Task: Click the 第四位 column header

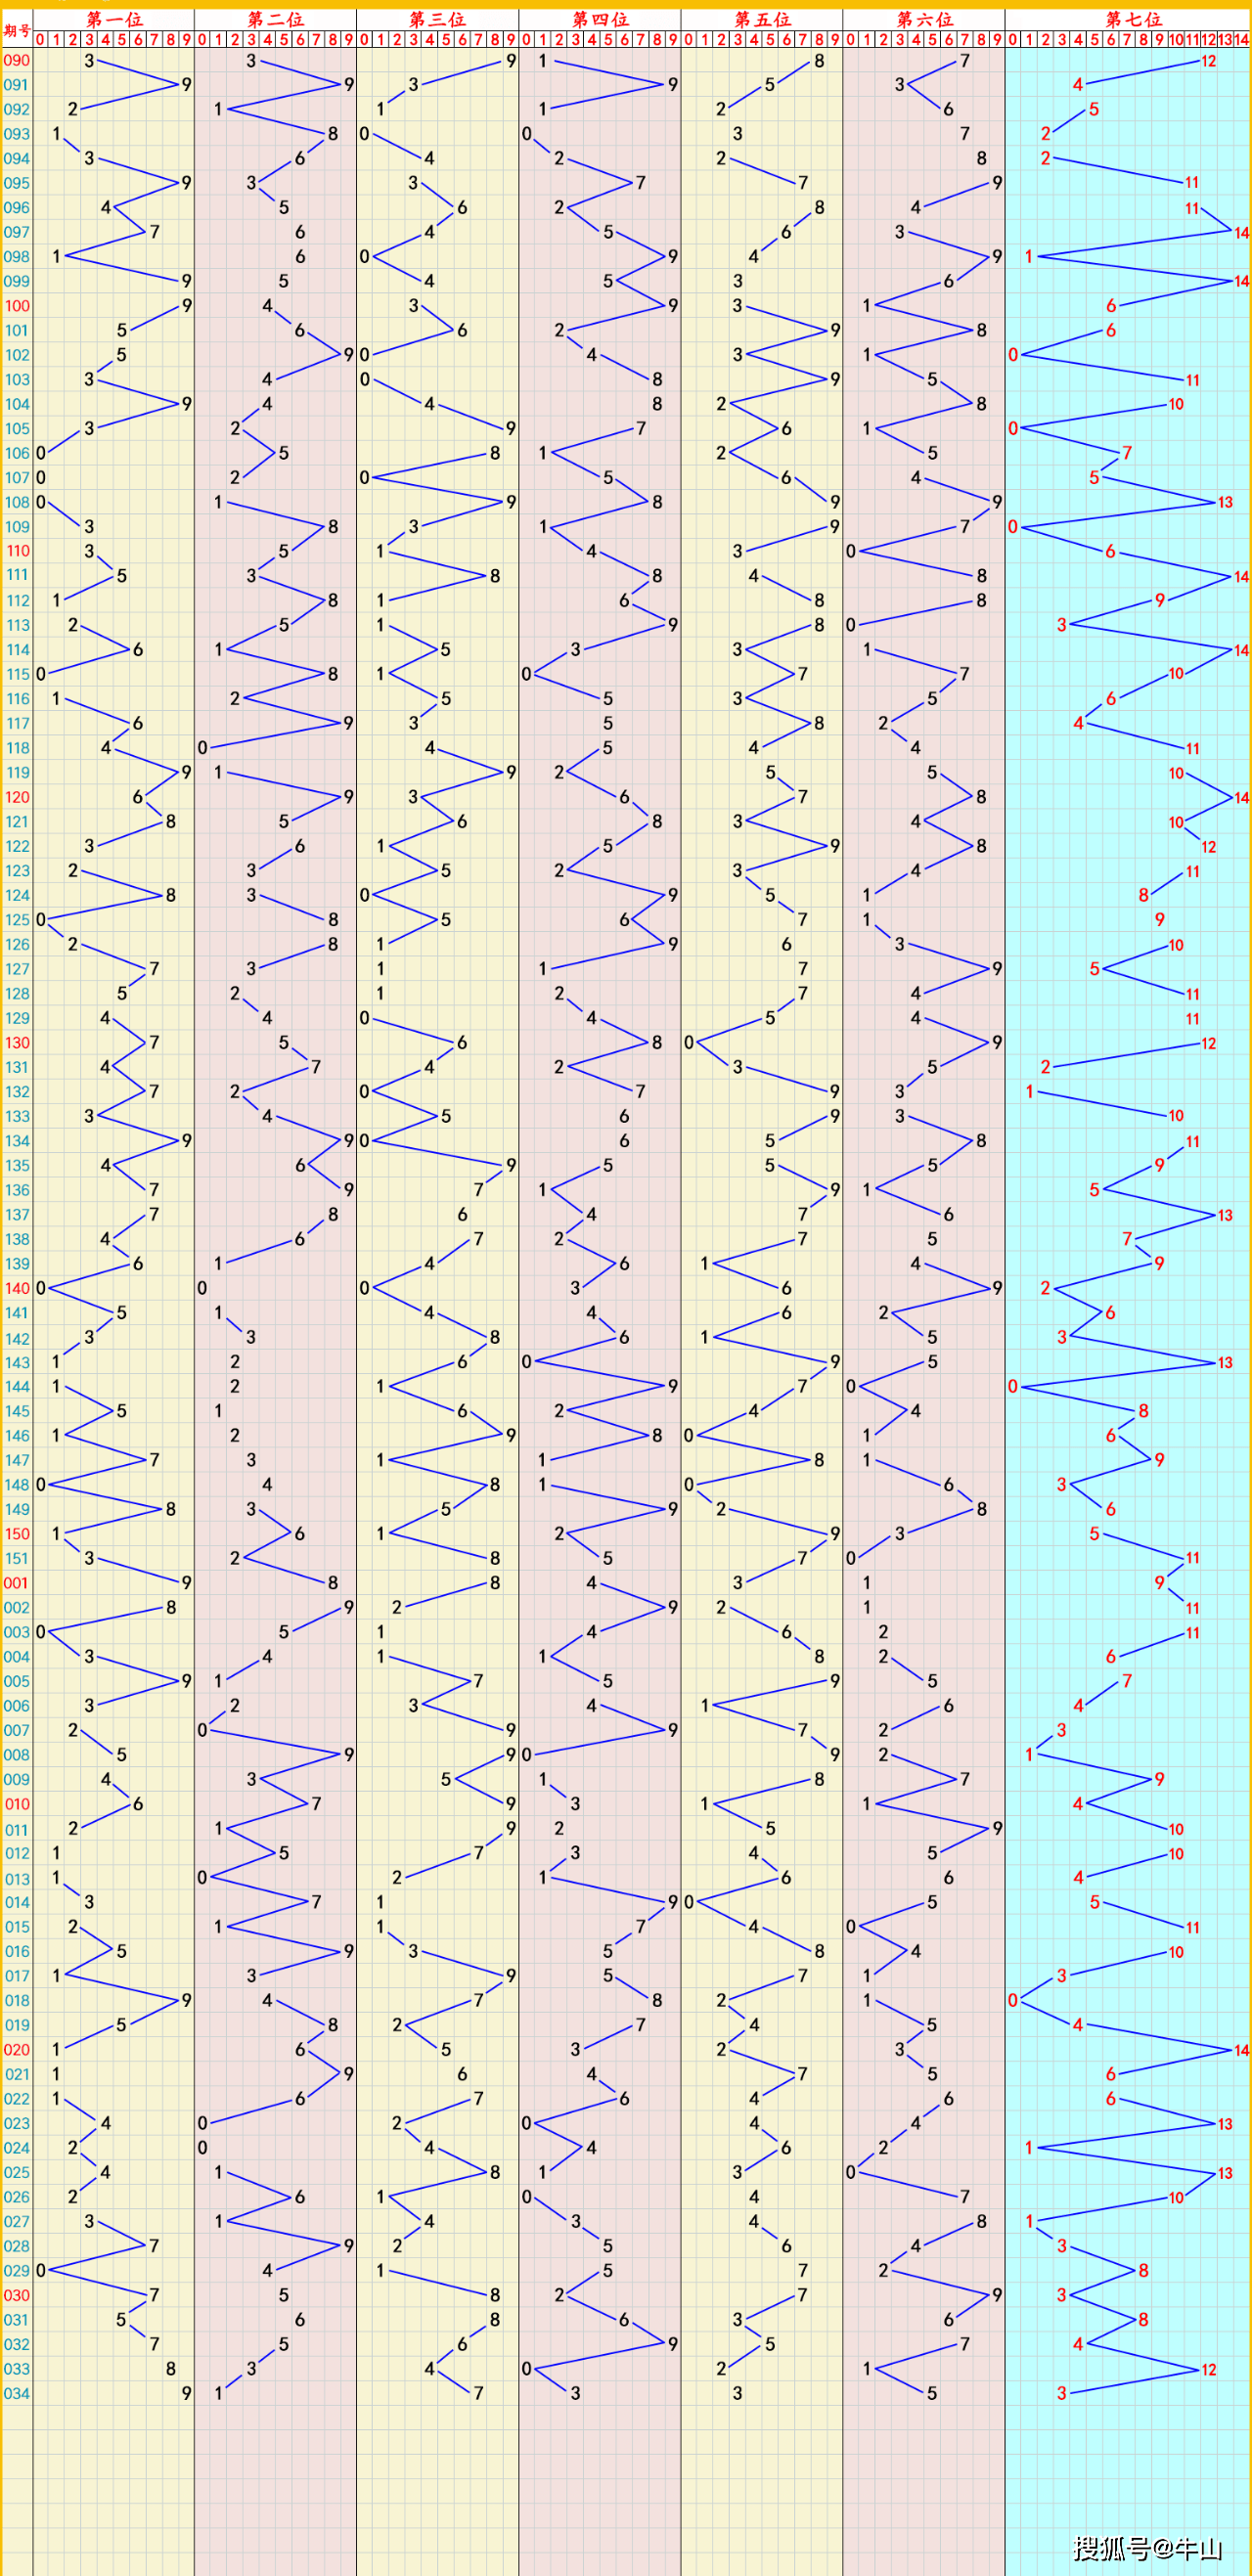Action: click(600, 19)
